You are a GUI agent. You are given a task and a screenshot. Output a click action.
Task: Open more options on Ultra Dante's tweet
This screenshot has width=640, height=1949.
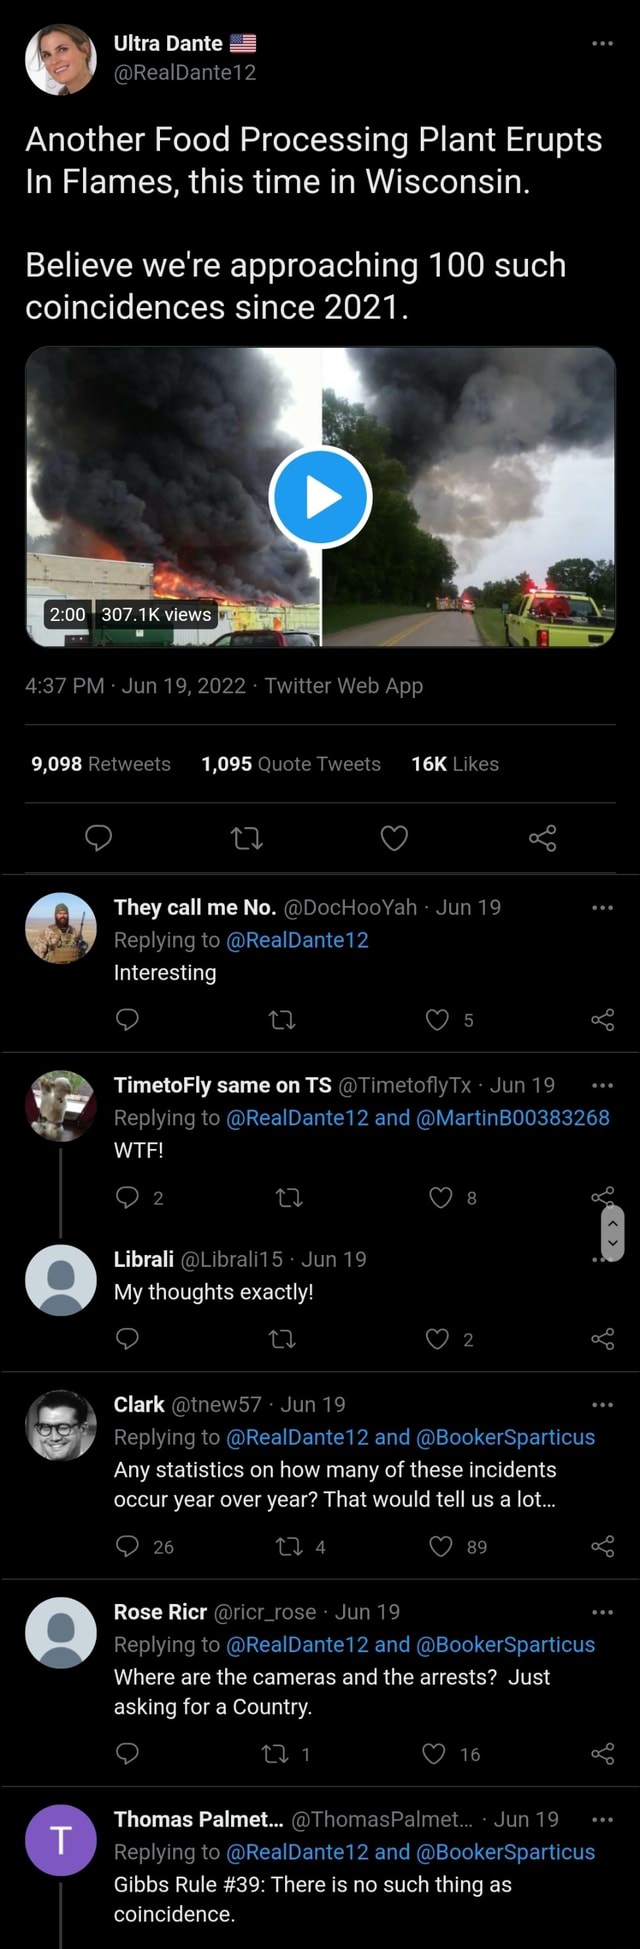602,44
